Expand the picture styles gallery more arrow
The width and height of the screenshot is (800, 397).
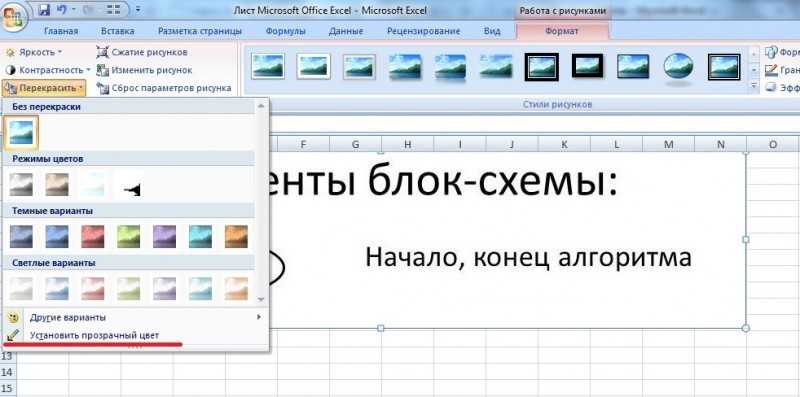pyautogui.click(x=754, y=87)
